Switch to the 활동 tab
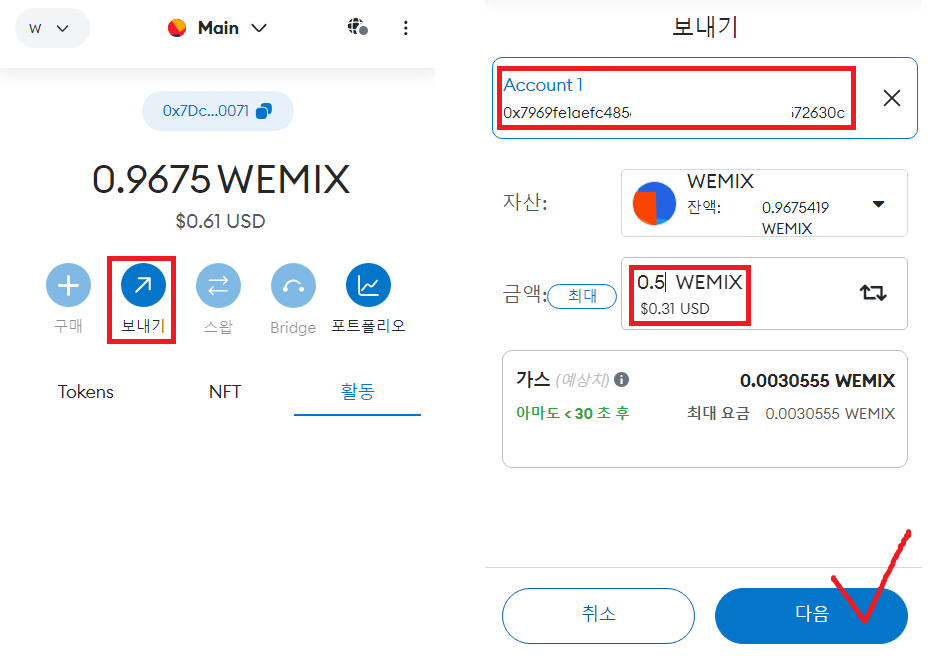The width and height of the screenshot is (948, 672). (357, 392)
